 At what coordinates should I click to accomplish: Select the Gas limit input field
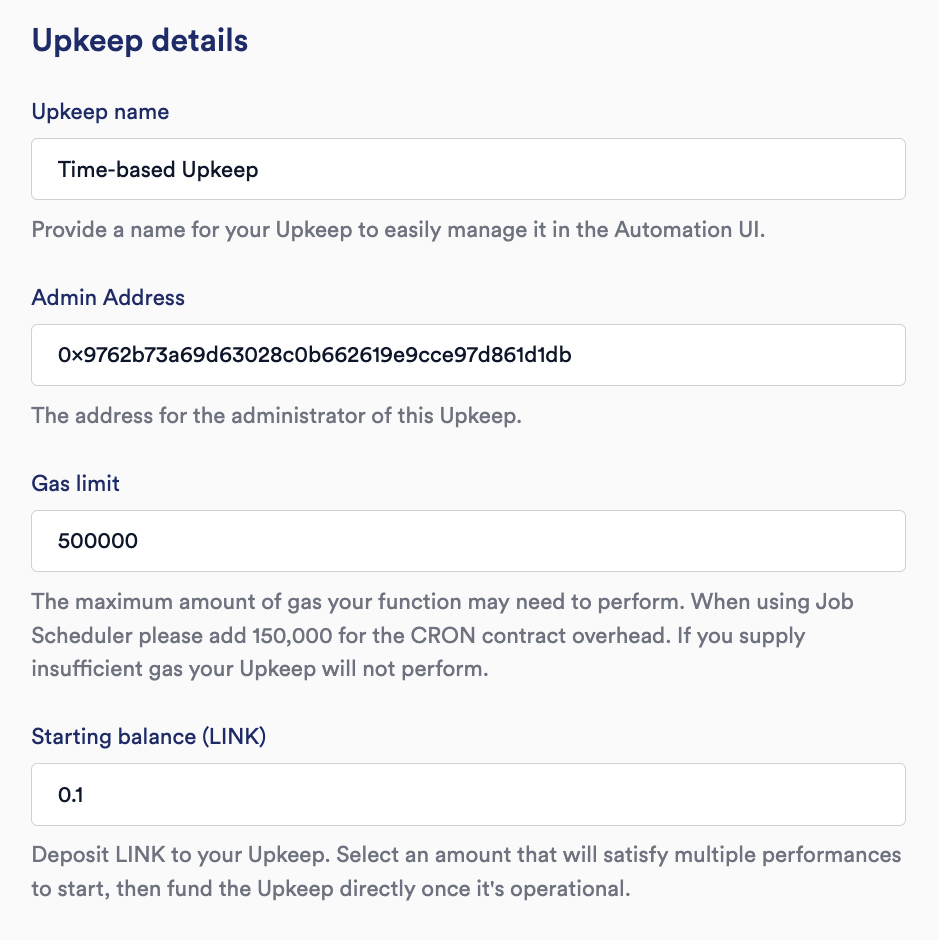(x=468, y=541)
